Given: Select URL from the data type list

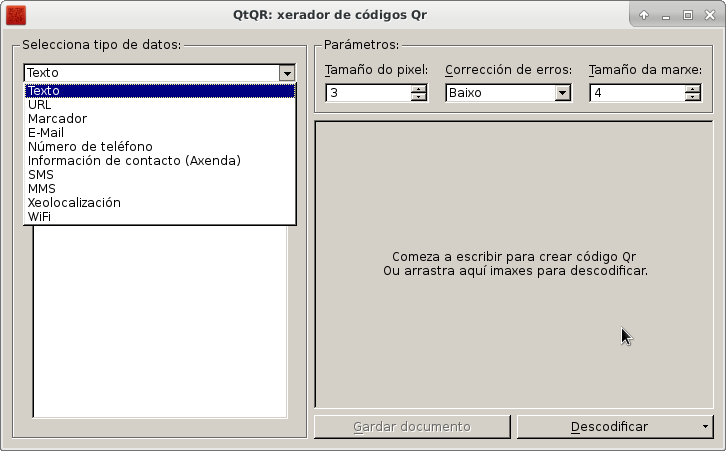Looking at the screenshot, I should point(40,105).
